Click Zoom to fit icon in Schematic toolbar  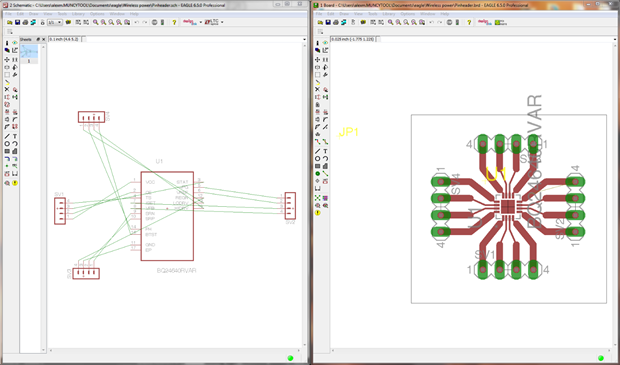coord(96,23)
